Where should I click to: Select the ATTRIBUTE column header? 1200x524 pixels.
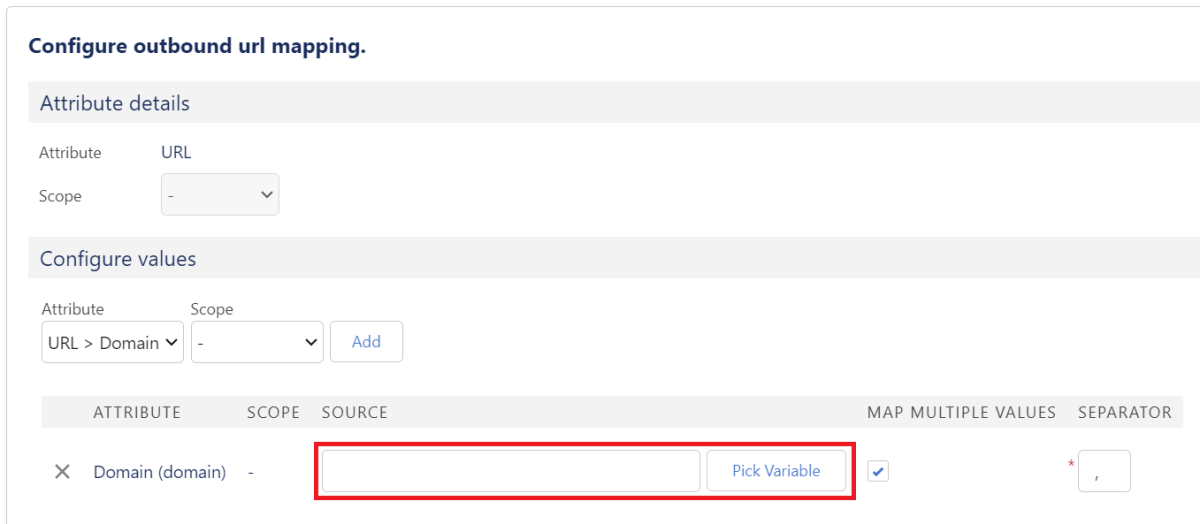pos(136,412)
